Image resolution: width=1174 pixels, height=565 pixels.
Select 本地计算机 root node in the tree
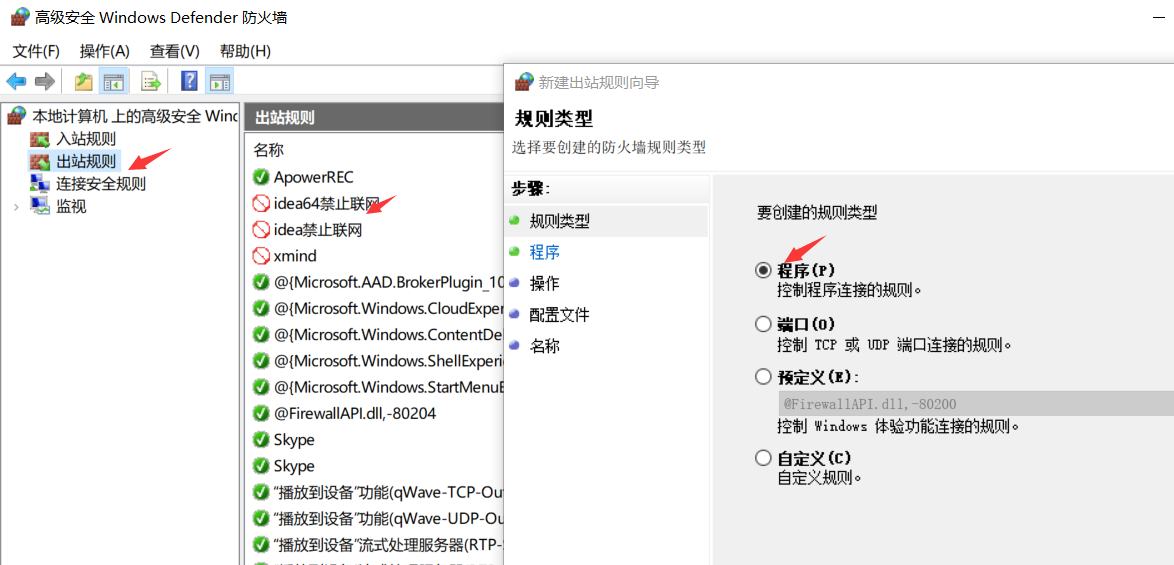[x=135, y=116]
